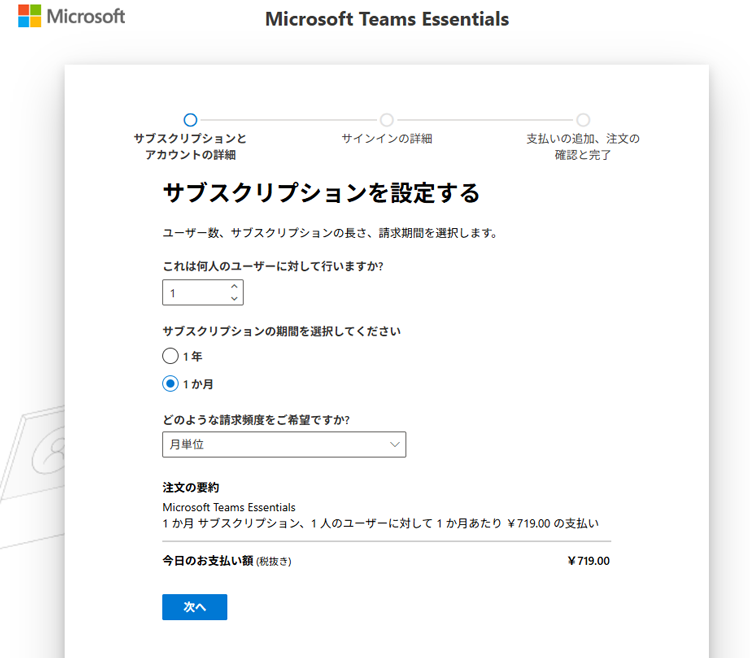
Task: Open the 月単位 billing frequency dropdown
Action: click(284, 445)
